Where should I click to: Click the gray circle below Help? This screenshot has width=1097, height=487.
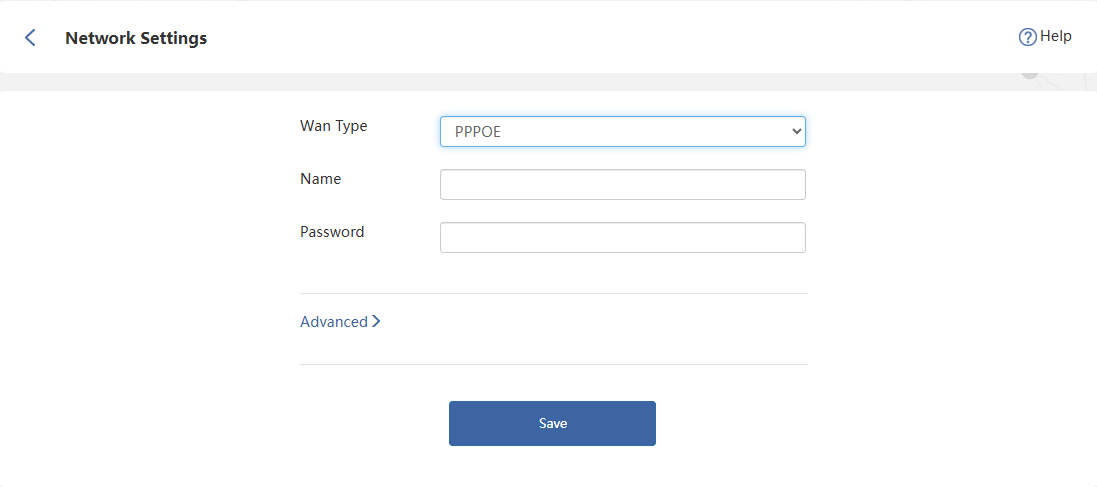(1029, 74)
